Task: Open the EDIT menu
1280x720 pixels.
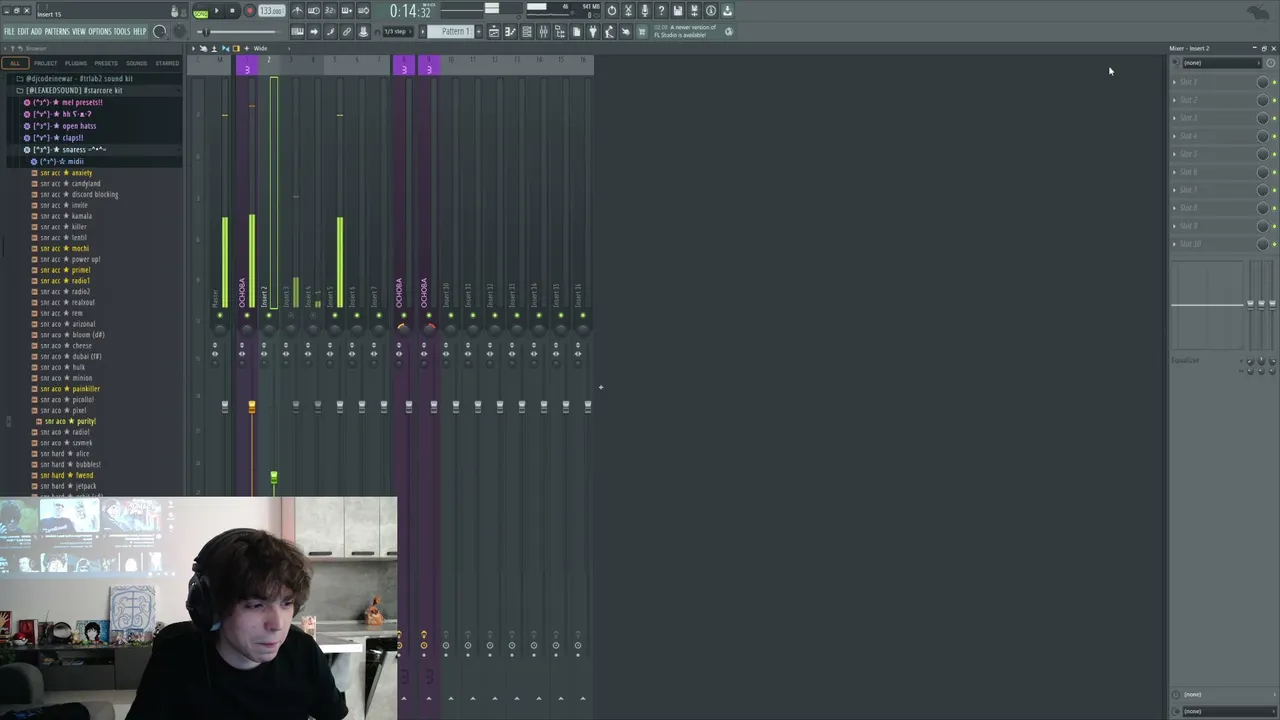Action: click(x=23, y=32)
